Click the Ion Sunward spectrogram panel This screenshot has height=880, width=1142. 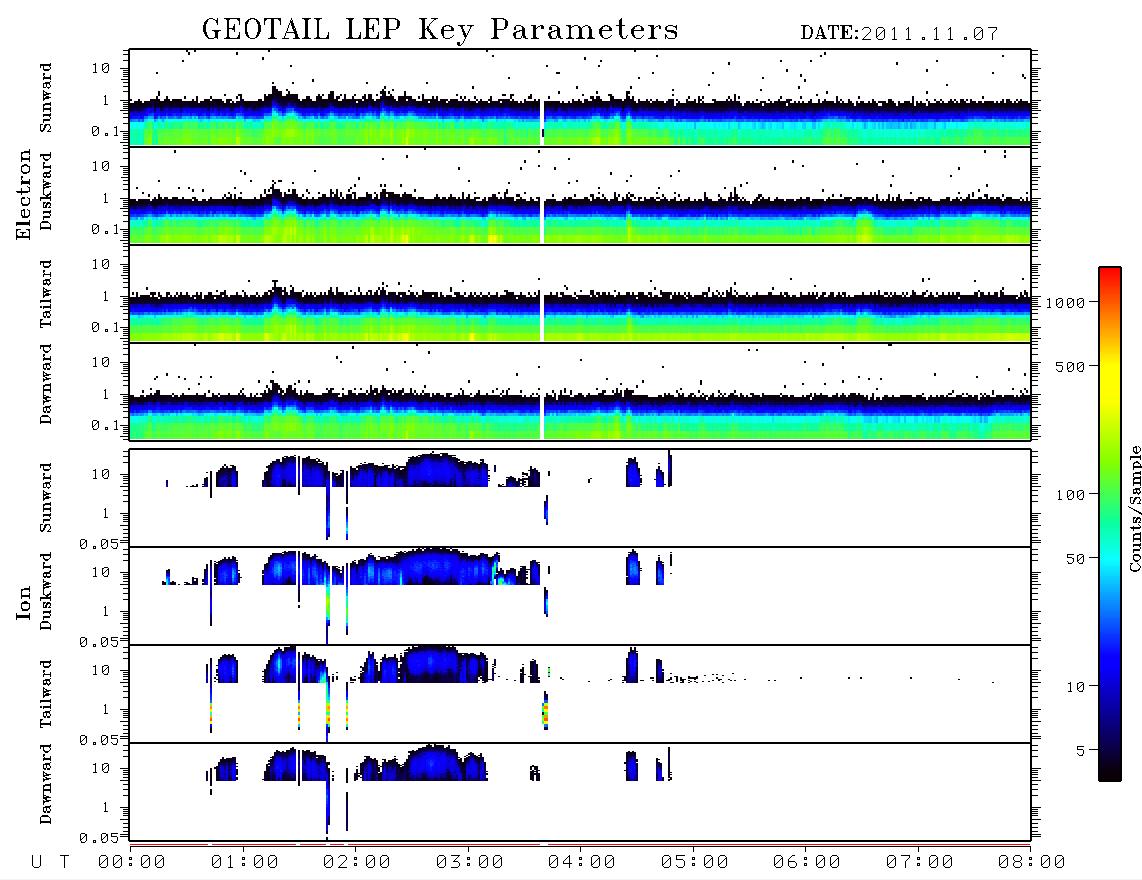coord(580,498)
